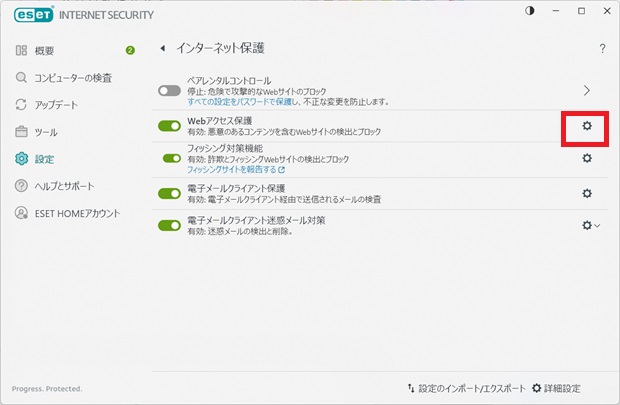Click the INTERNET SECURITY title text
620x405 pixels.
coord(106,15)
